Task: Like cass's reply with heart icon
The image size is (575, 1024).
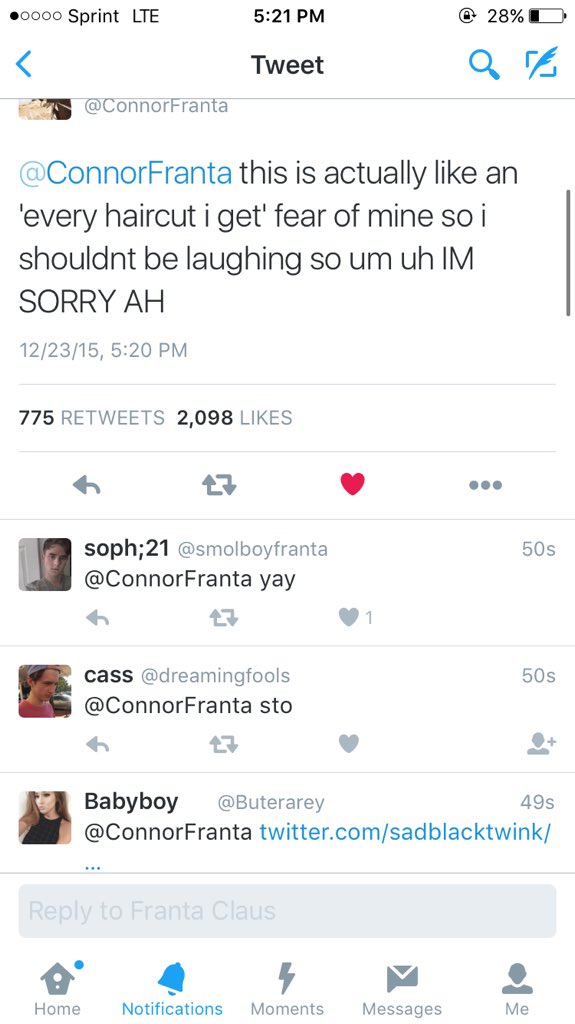Action: tap(349, 743)
